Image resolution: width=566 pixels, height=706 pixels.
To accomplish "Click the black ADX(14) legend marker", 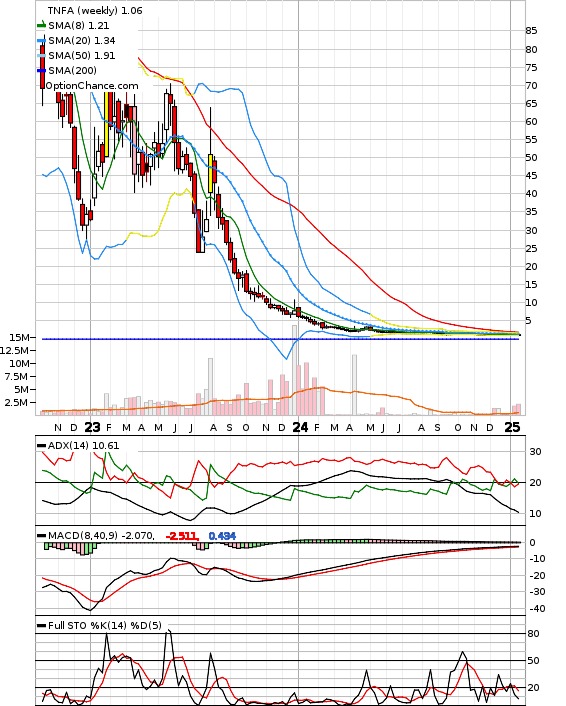I will pos(41,445).
